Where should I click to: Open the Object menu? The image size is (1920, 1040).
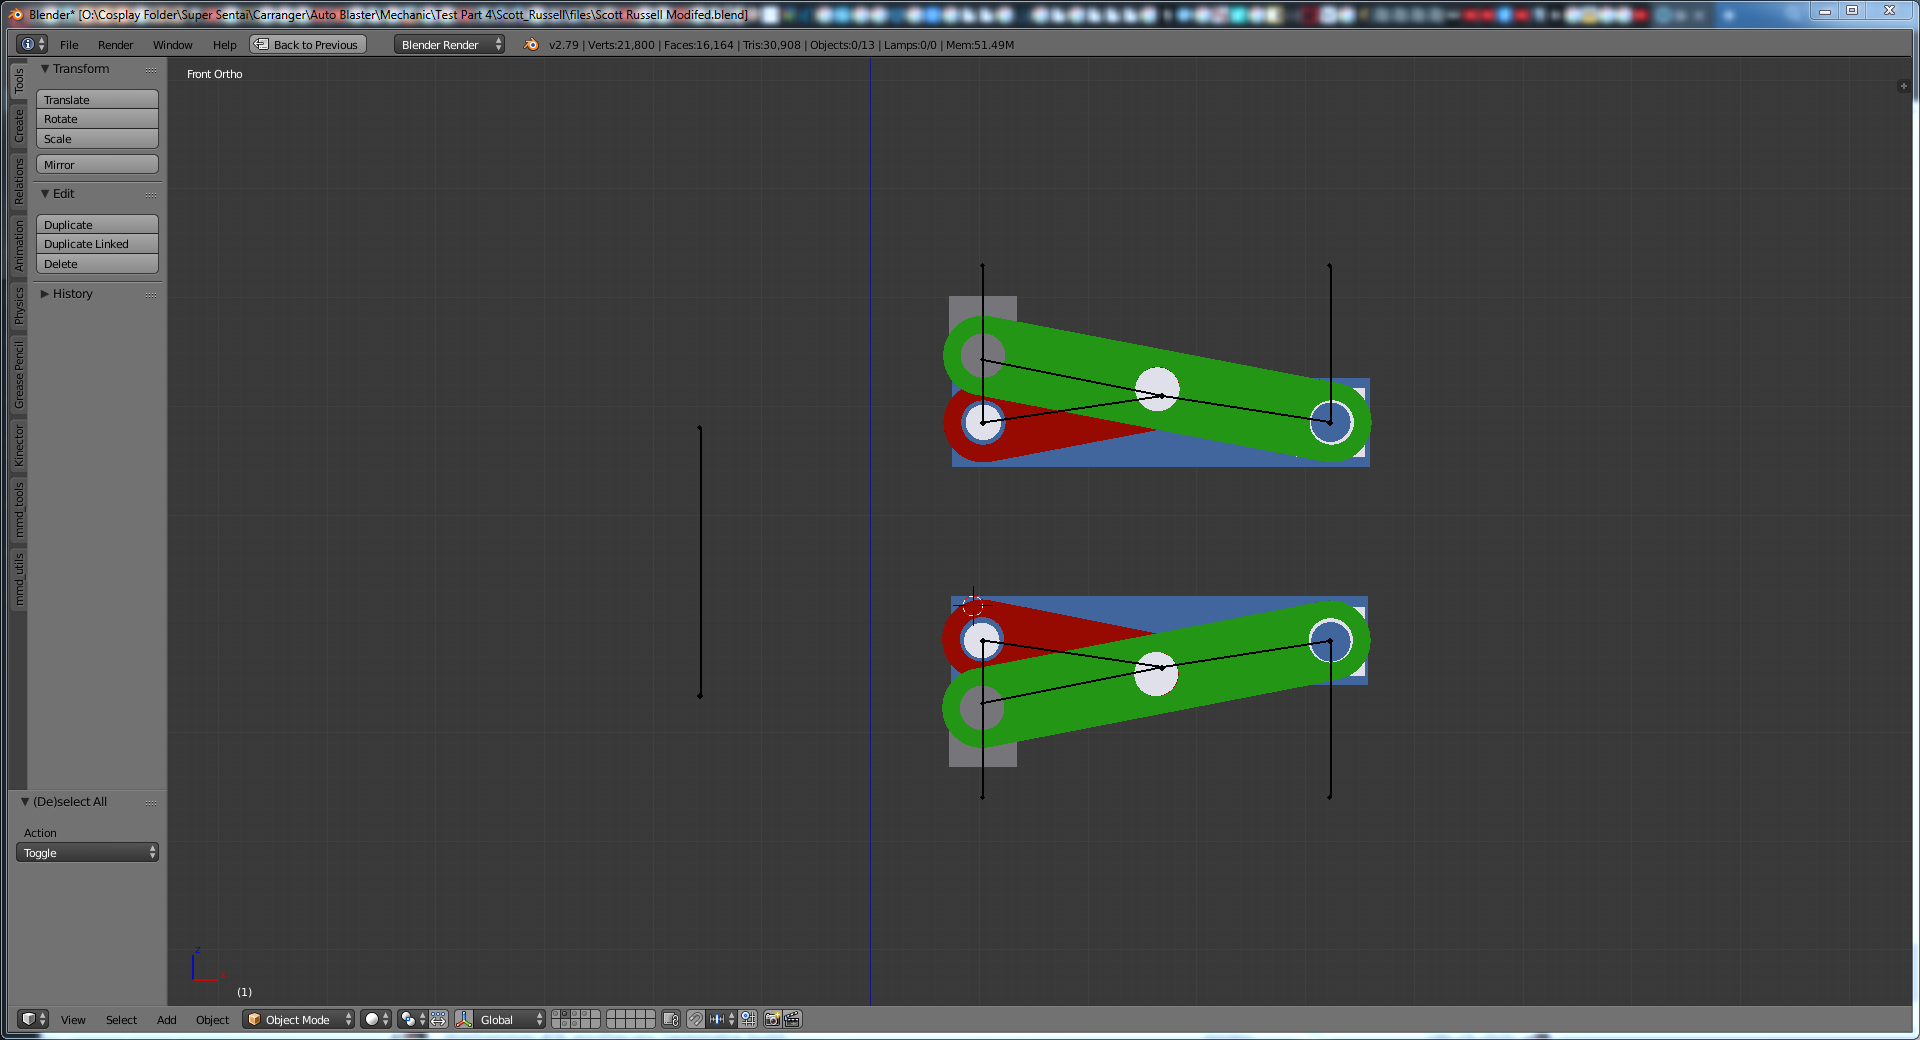(x=212, y=1020)
